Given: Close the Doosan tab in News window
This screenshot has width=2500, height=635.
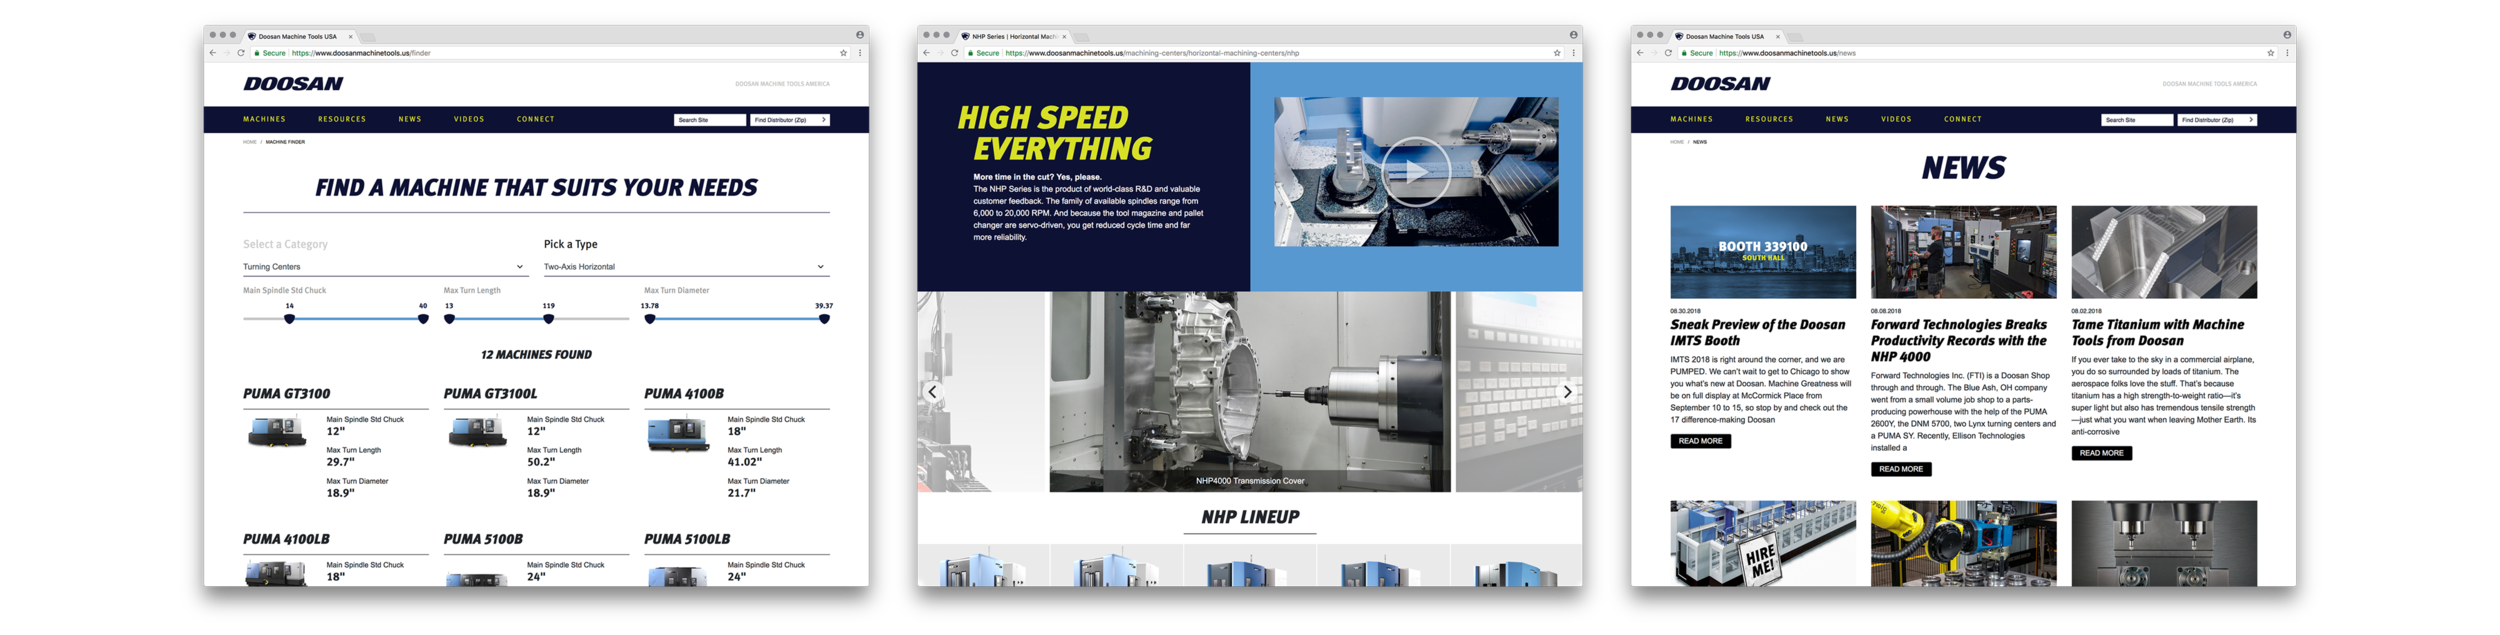Looking at the screenshot, I should point(1777,36).
